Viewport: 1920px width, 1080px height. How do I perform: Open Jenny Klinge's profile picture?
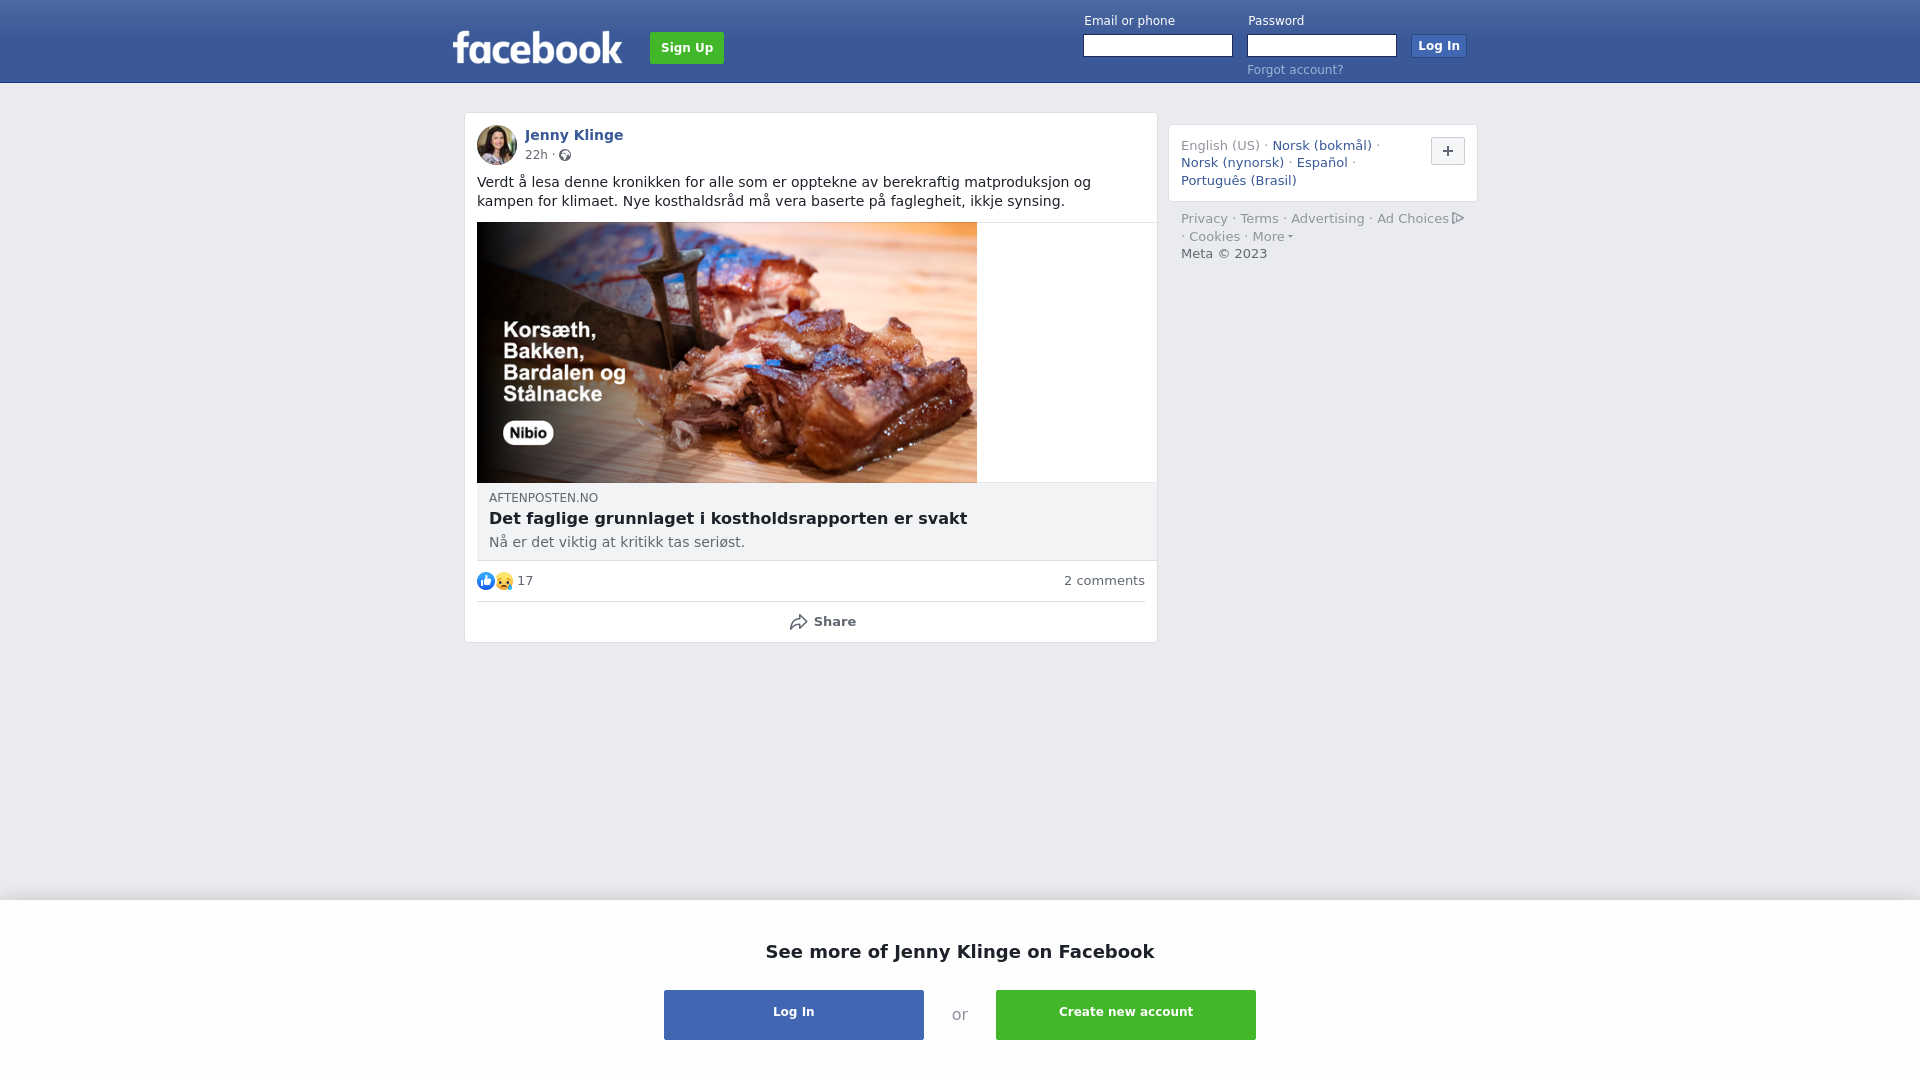pyautogui.click(x=497, y=145)
